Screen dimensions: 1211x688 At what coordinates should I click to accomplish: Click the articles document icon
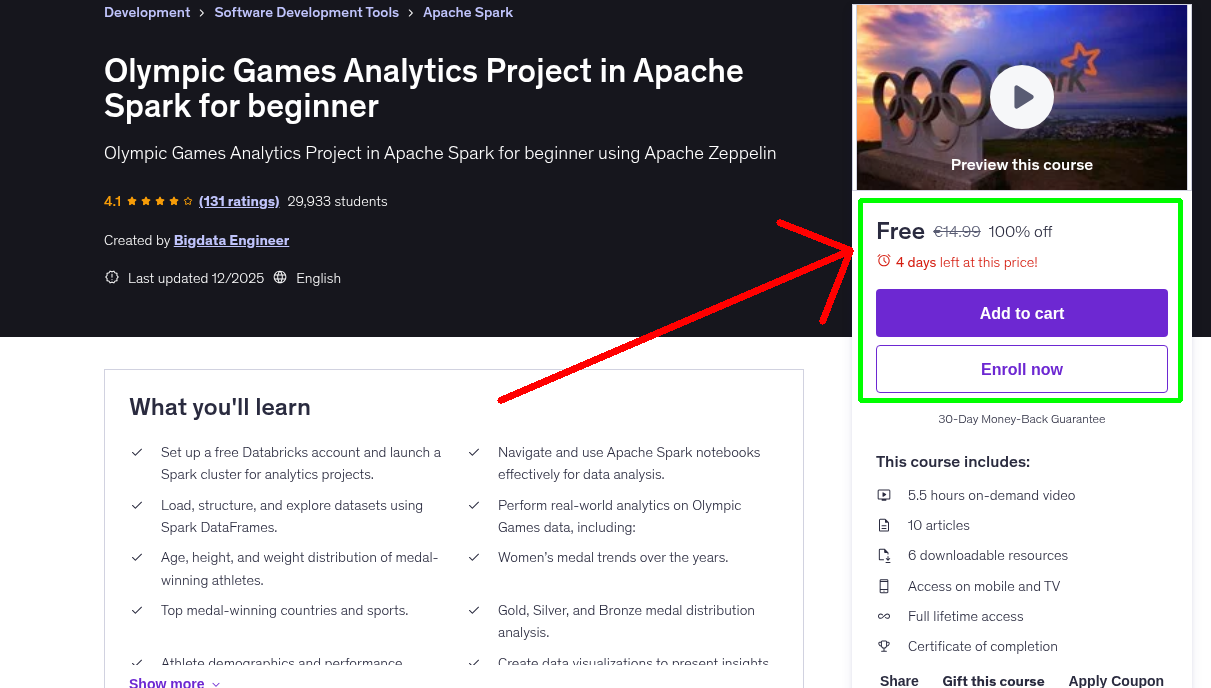(884, 524)
